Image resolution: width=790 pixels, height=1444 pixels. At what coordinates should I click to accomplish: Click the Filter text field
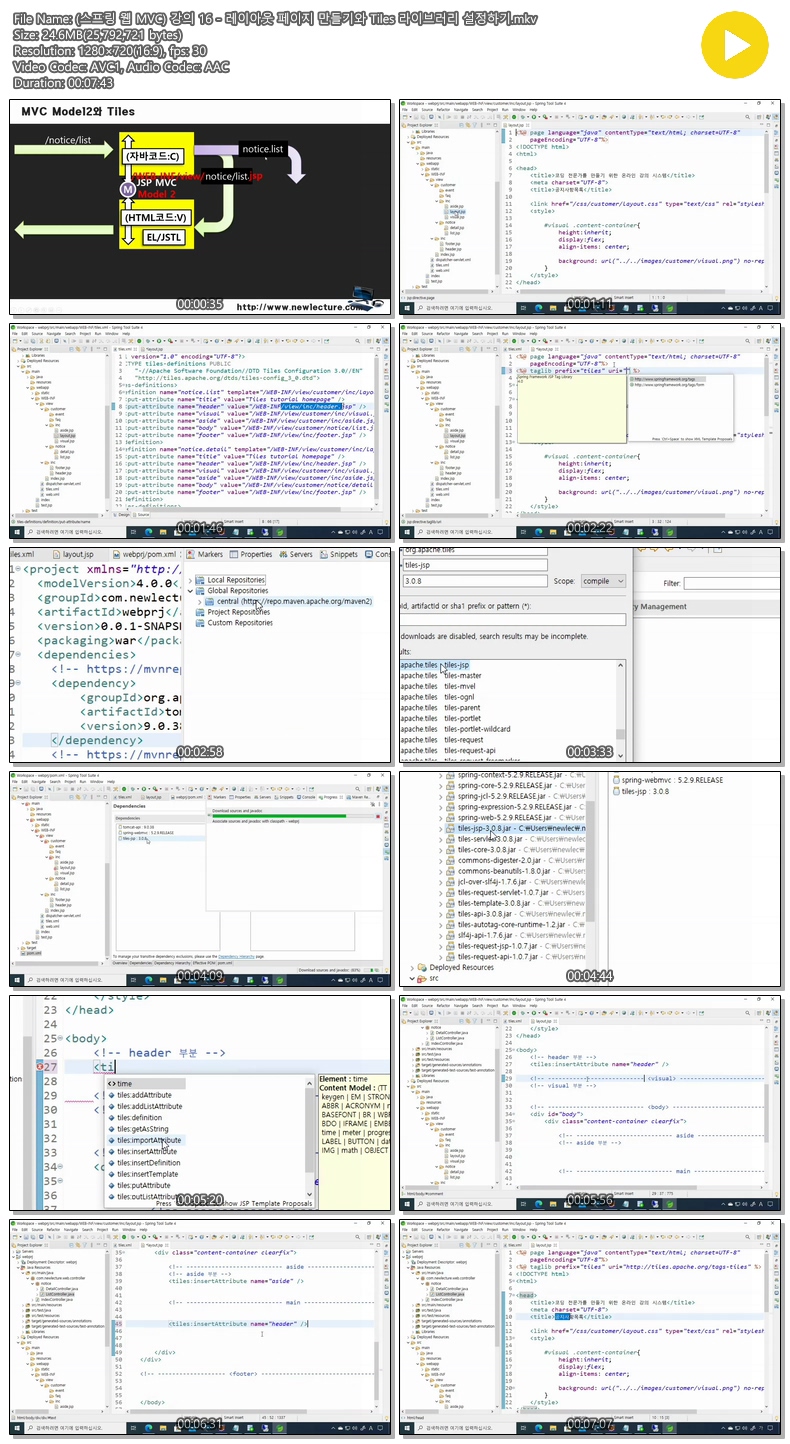(x=731, y=583)
